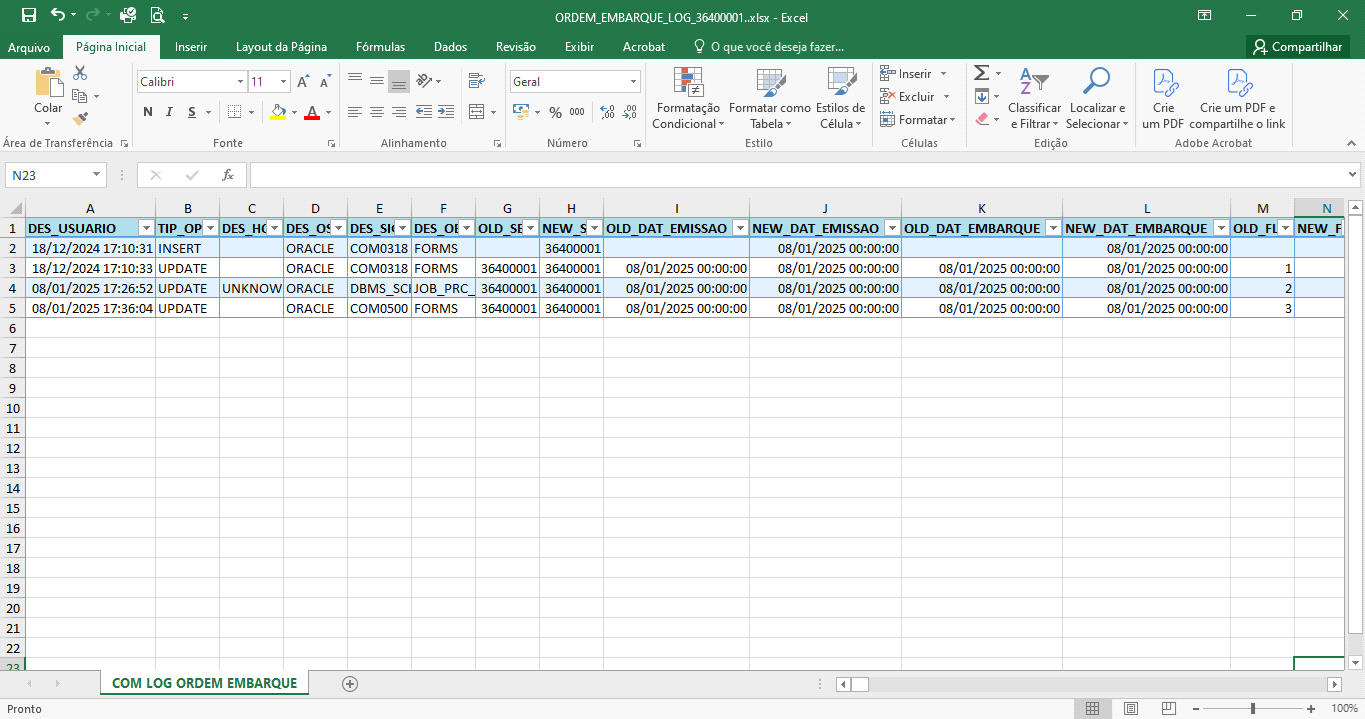The width and height of the screenshot is (1365, 719).
Task: Switch to the Fórmulas tab
Action: pyautogui.click(x=380, y=47)
